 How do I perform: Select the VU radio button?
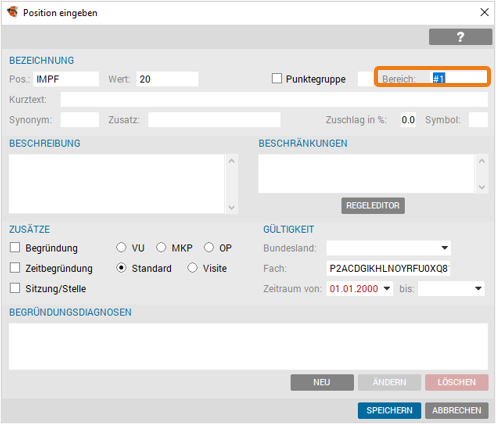tap(121, 247)
